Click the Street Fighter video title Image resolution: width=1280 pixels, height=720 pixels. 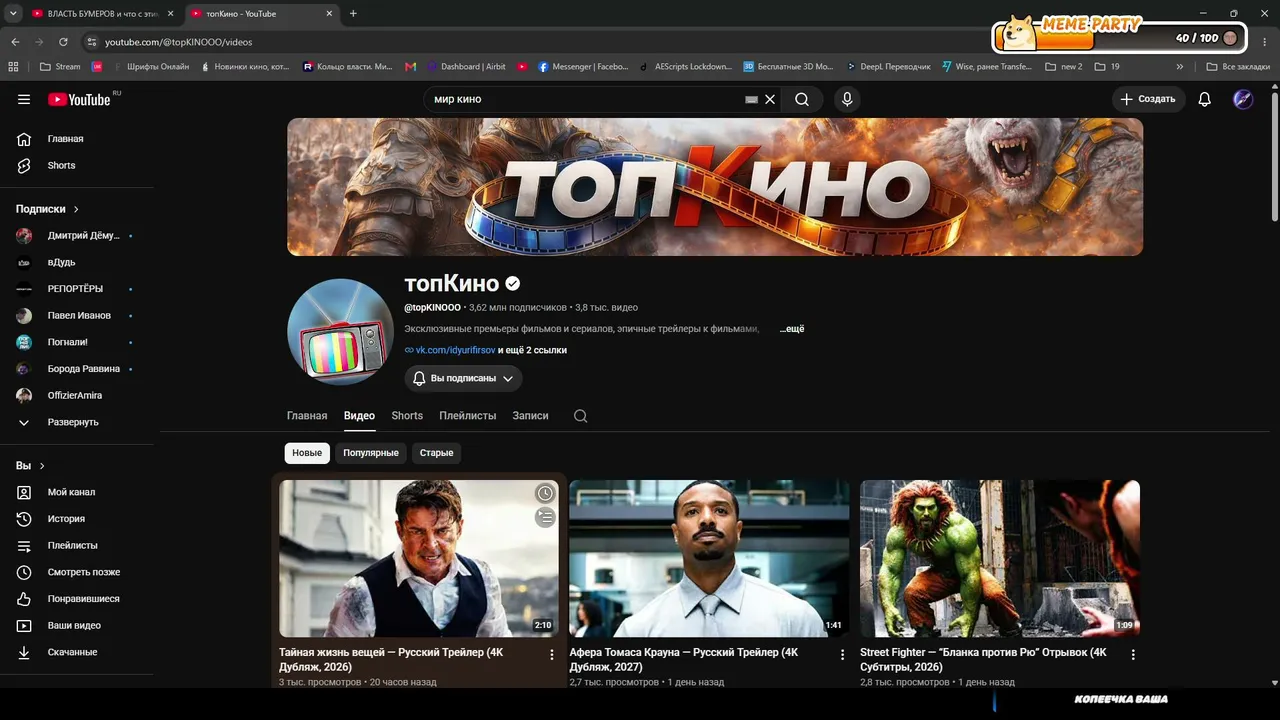click(x=983, y=659)
